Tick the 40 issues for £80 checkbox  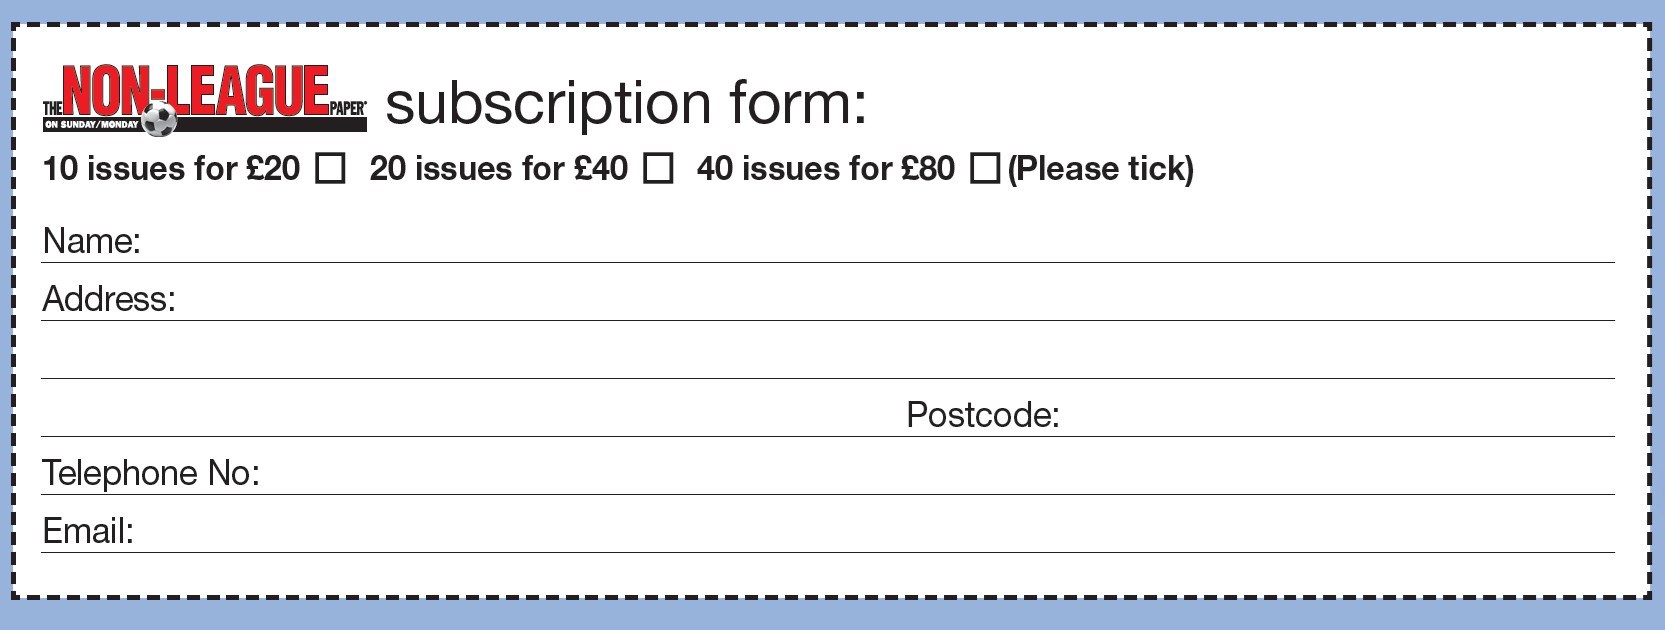click(984, 169)
